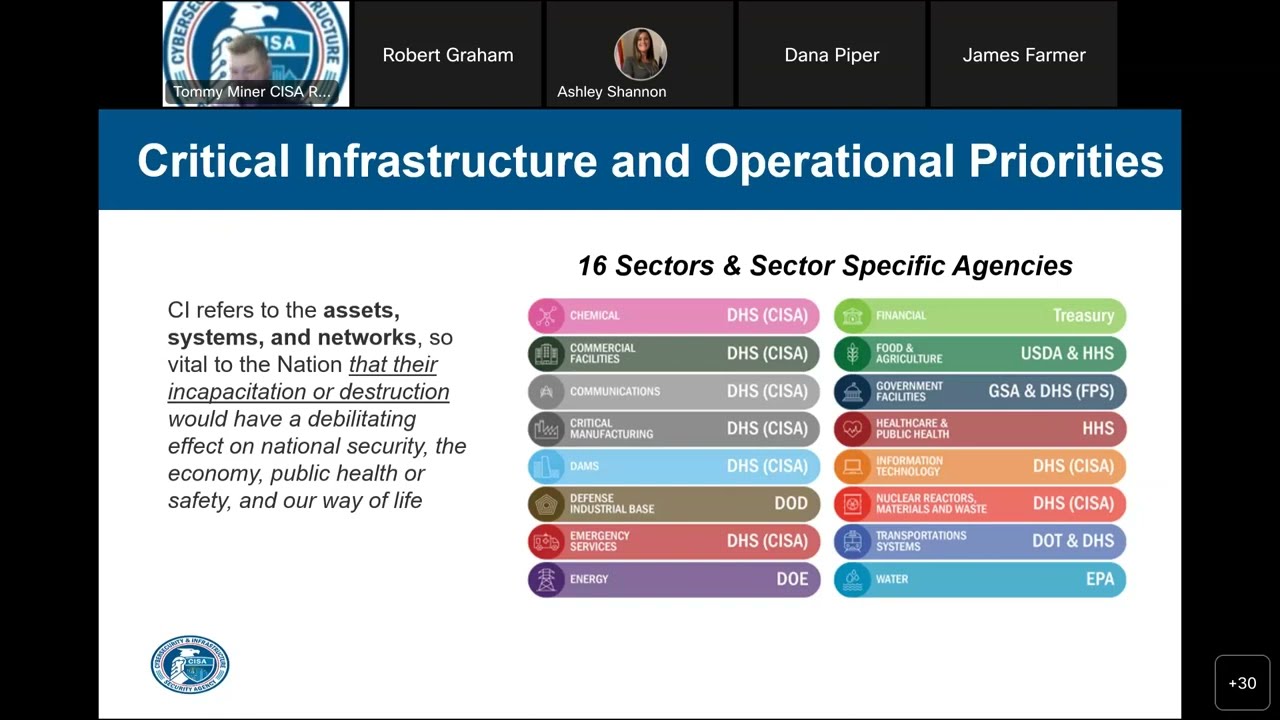Click the slide title Critical Infrastructure and Operational Priorities
The height and width of the screenshot is (720, 1280).
click(650, 161)
